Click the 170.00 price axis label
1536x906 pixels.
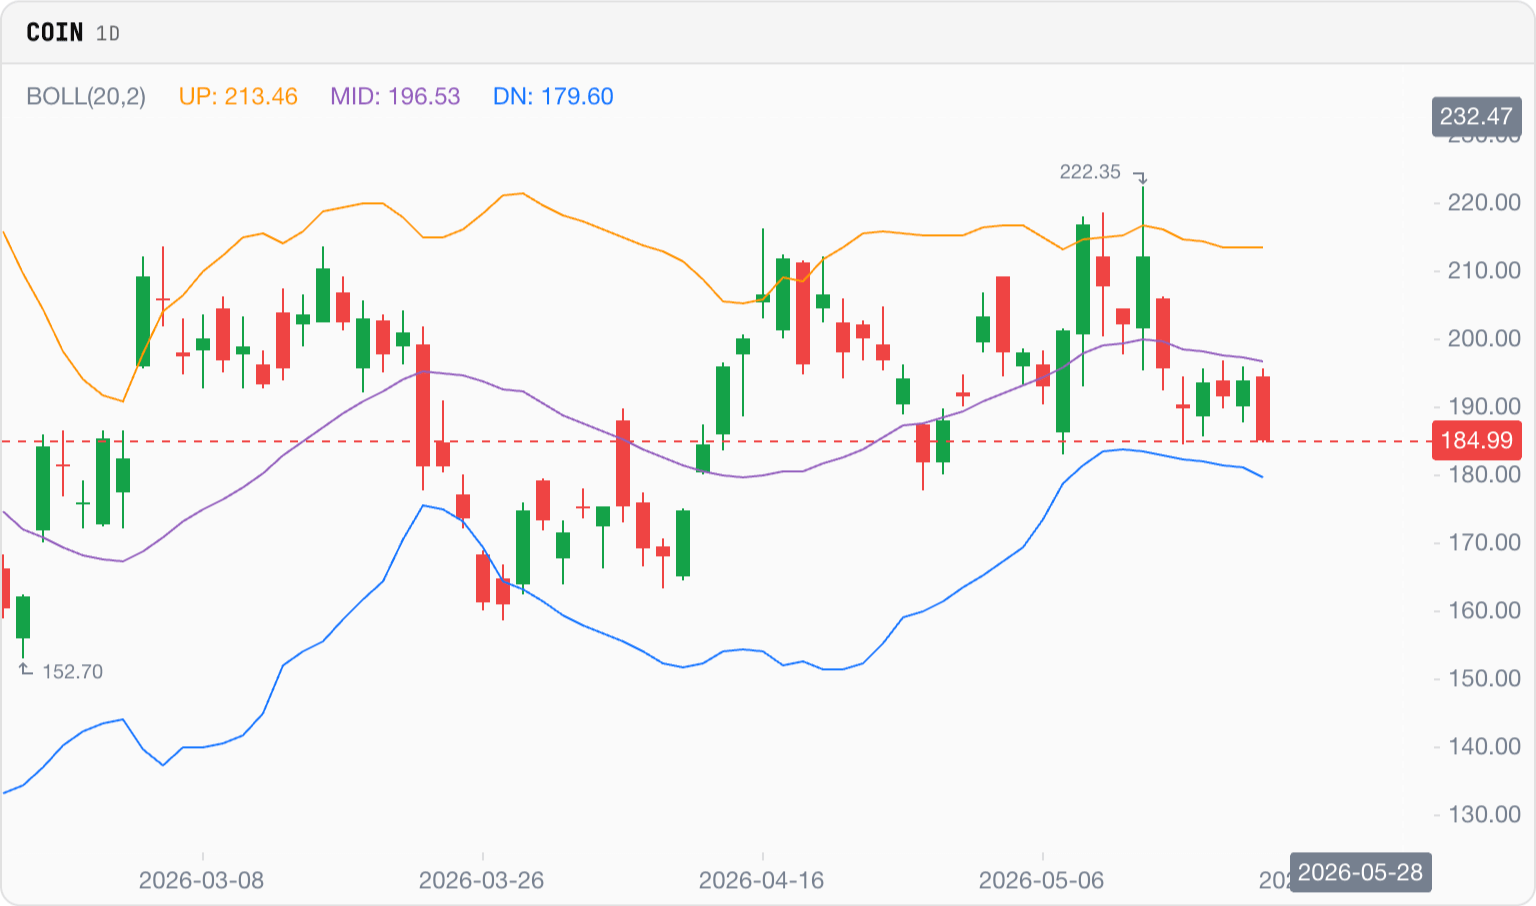click(x=1484, y=543)
